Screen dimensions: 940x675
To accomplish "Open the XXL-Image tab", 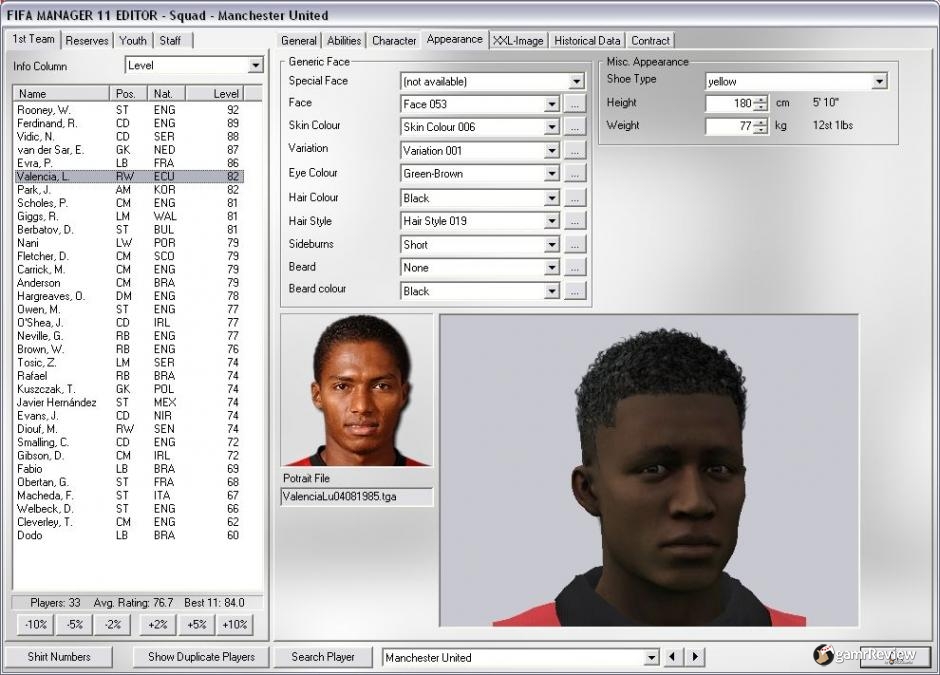I will pyautogui.click(x=518, y=41).
